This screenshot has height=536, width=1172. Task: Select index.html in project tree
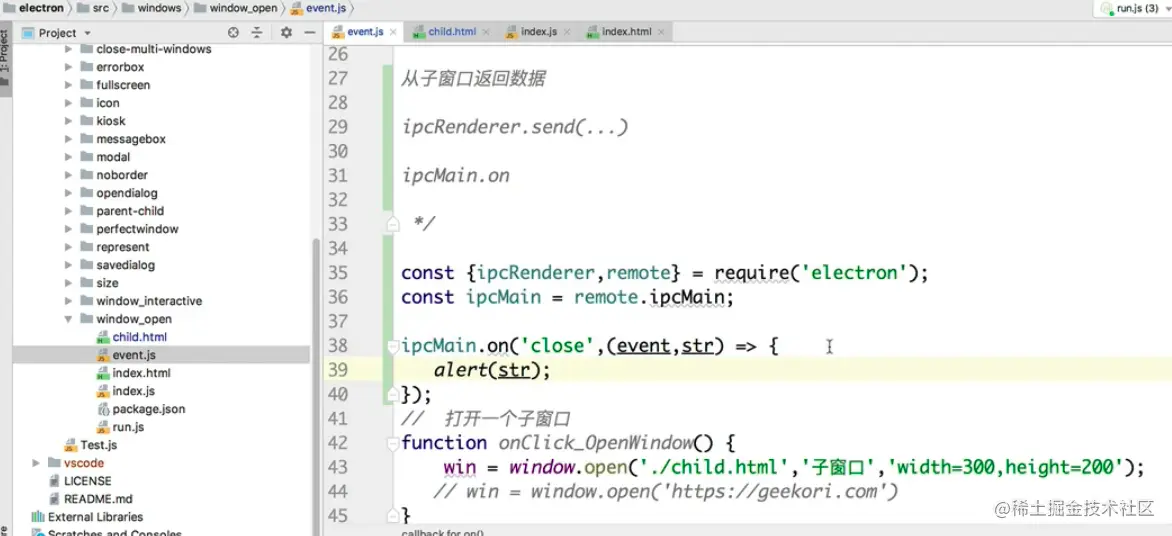[141, 373]
